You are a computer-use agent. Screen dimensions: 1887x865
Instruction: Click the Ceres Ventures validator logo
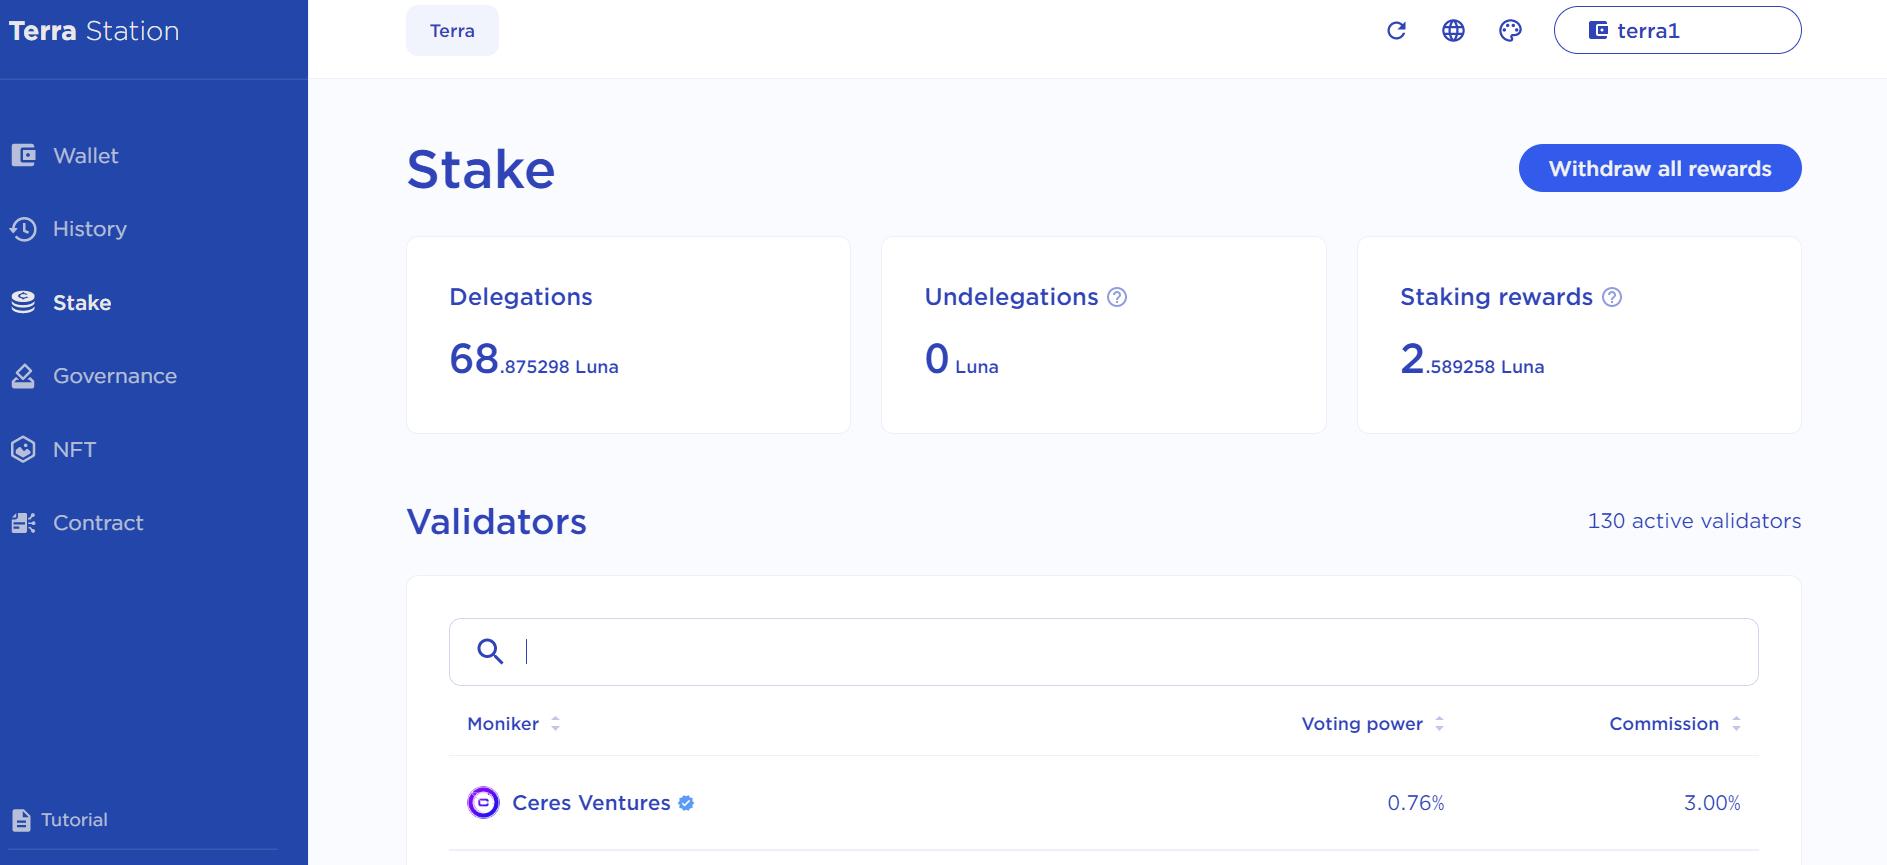pyautogui.click(x=483, y=803)
